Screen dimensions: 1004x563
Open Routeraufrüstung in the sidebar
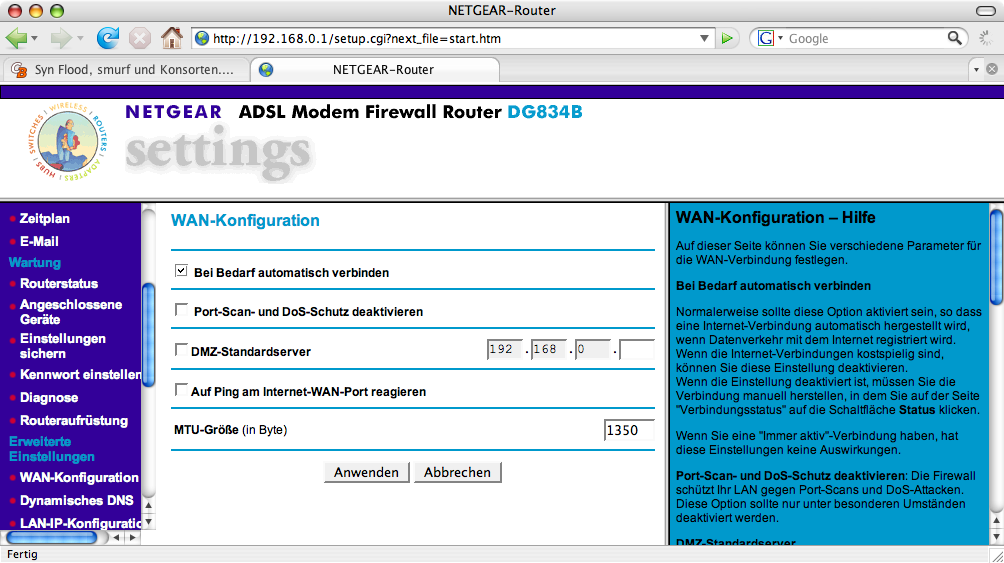tap(74, 420)
